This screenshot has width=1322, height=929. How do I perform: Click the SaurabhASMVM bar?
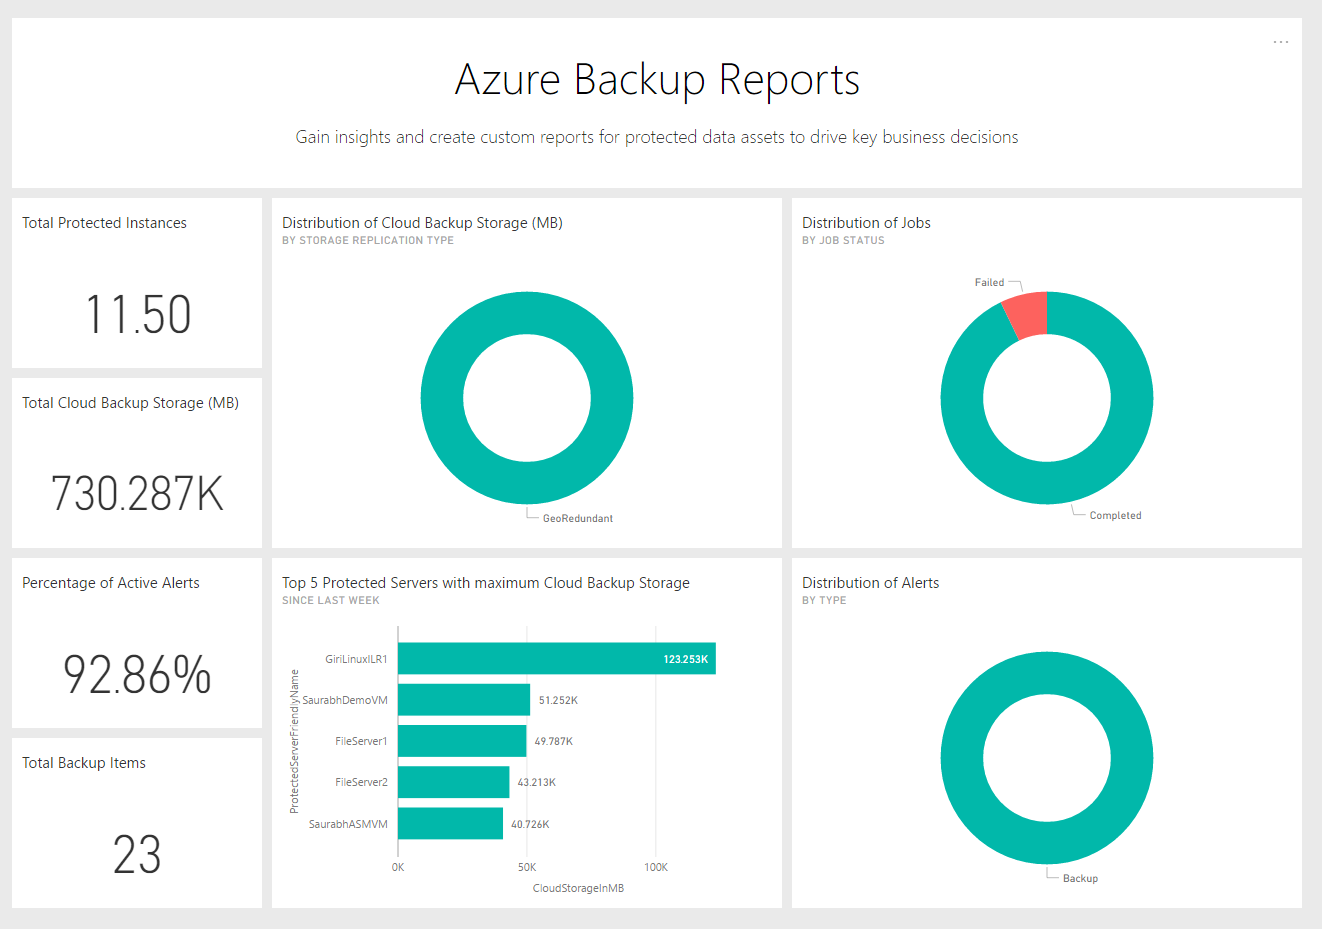[450, 824]
